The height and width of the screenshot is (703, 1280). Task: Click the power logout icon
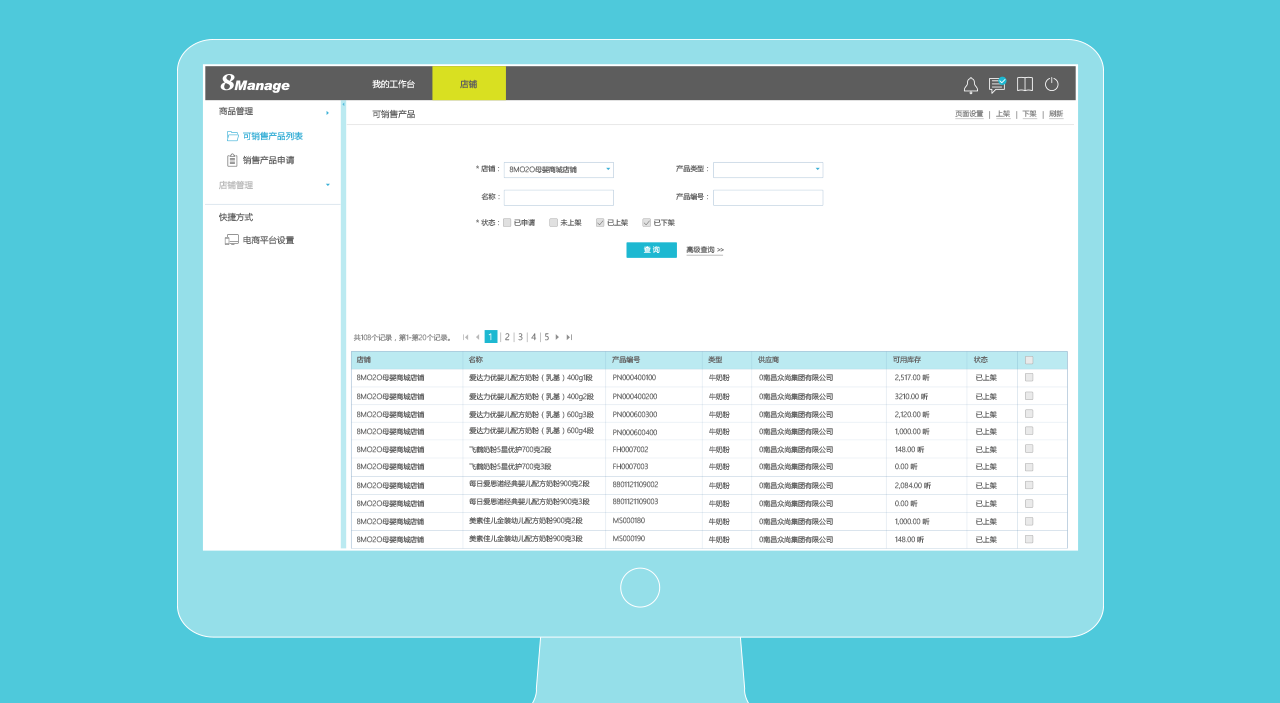(1052, 85)
